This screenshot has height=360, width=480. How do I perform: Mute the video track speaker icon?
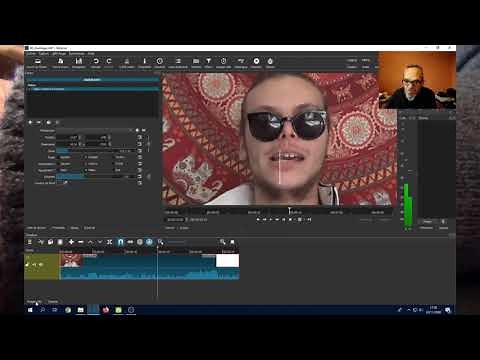27,265
